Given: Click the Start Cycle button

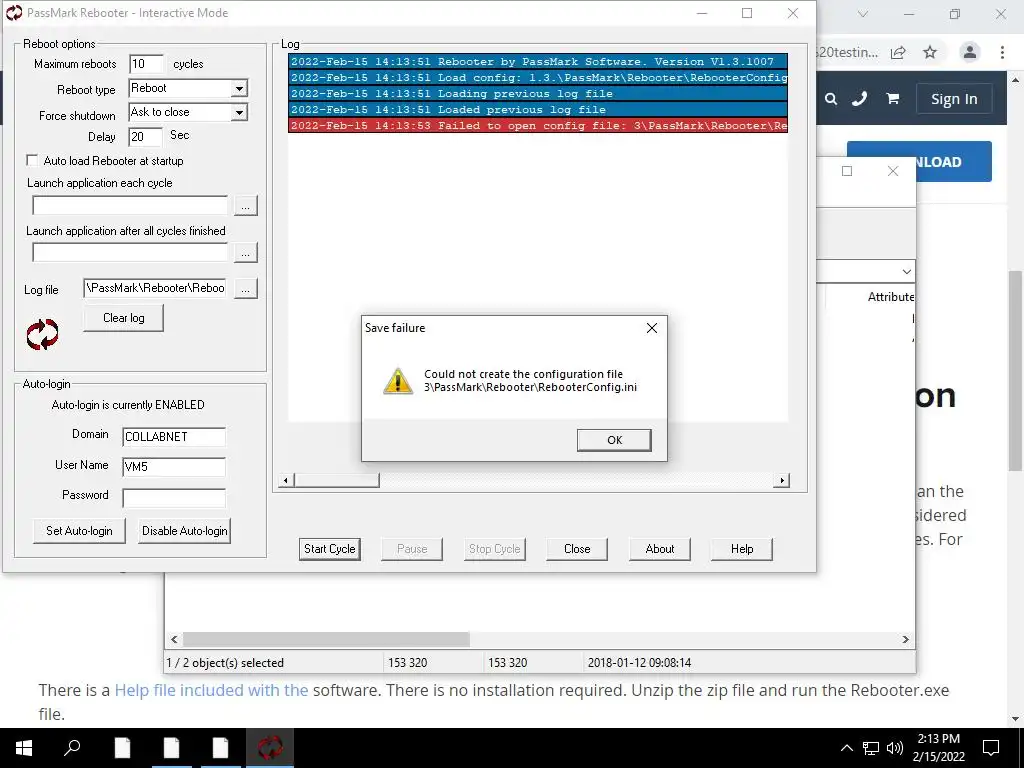Looking at the screenshot, I should tap(330, 549).
